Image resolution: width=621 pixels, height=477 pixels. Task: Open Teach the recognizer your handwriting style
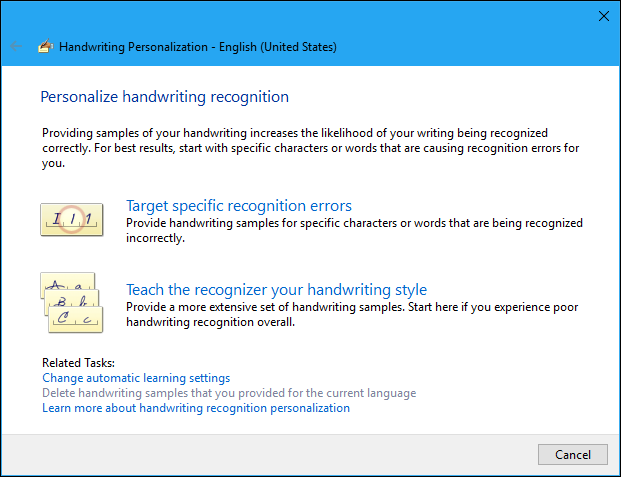coord(276,290)
